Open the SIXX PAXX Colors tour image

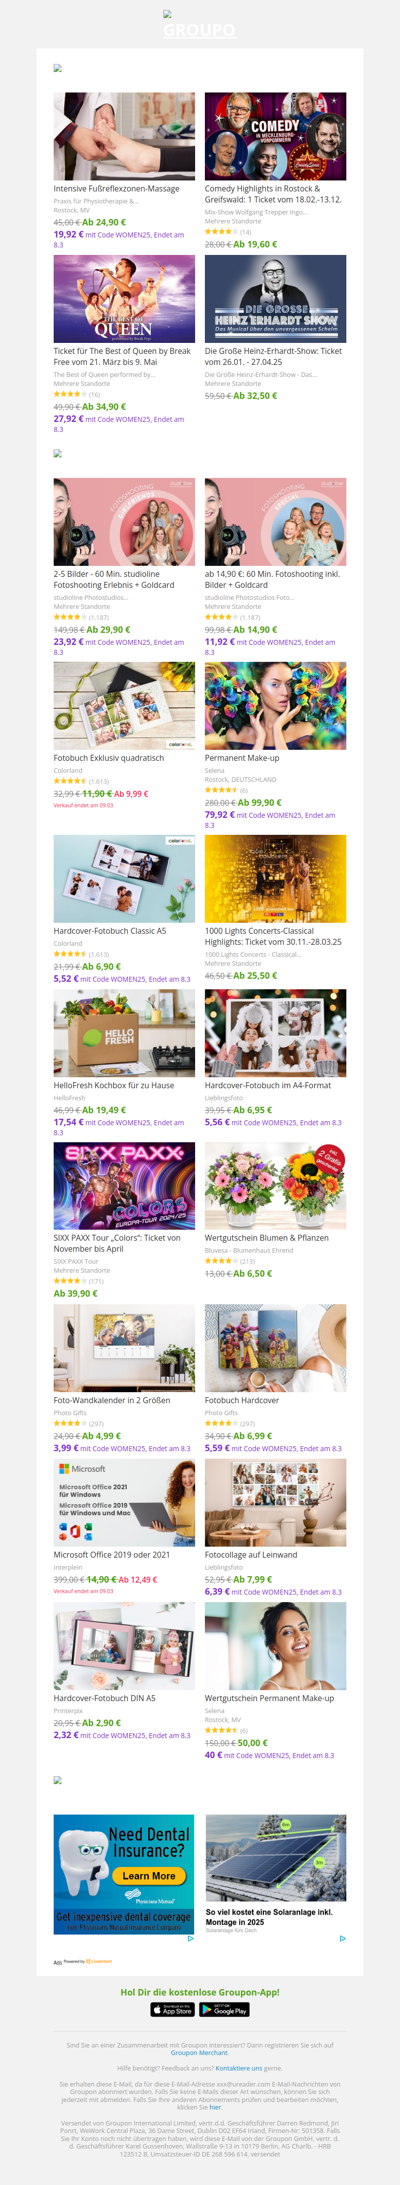(x=124, y=1186)
